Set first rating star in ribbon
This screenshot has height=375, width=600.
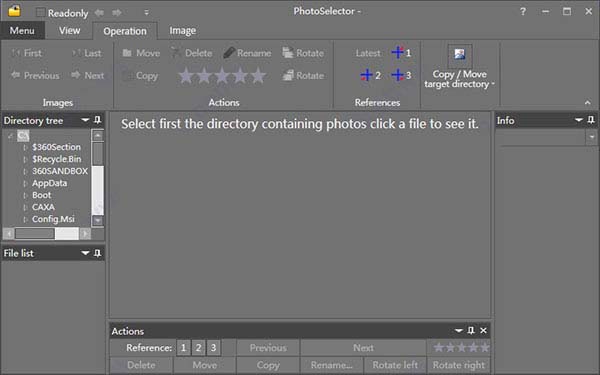coord(186,75)
